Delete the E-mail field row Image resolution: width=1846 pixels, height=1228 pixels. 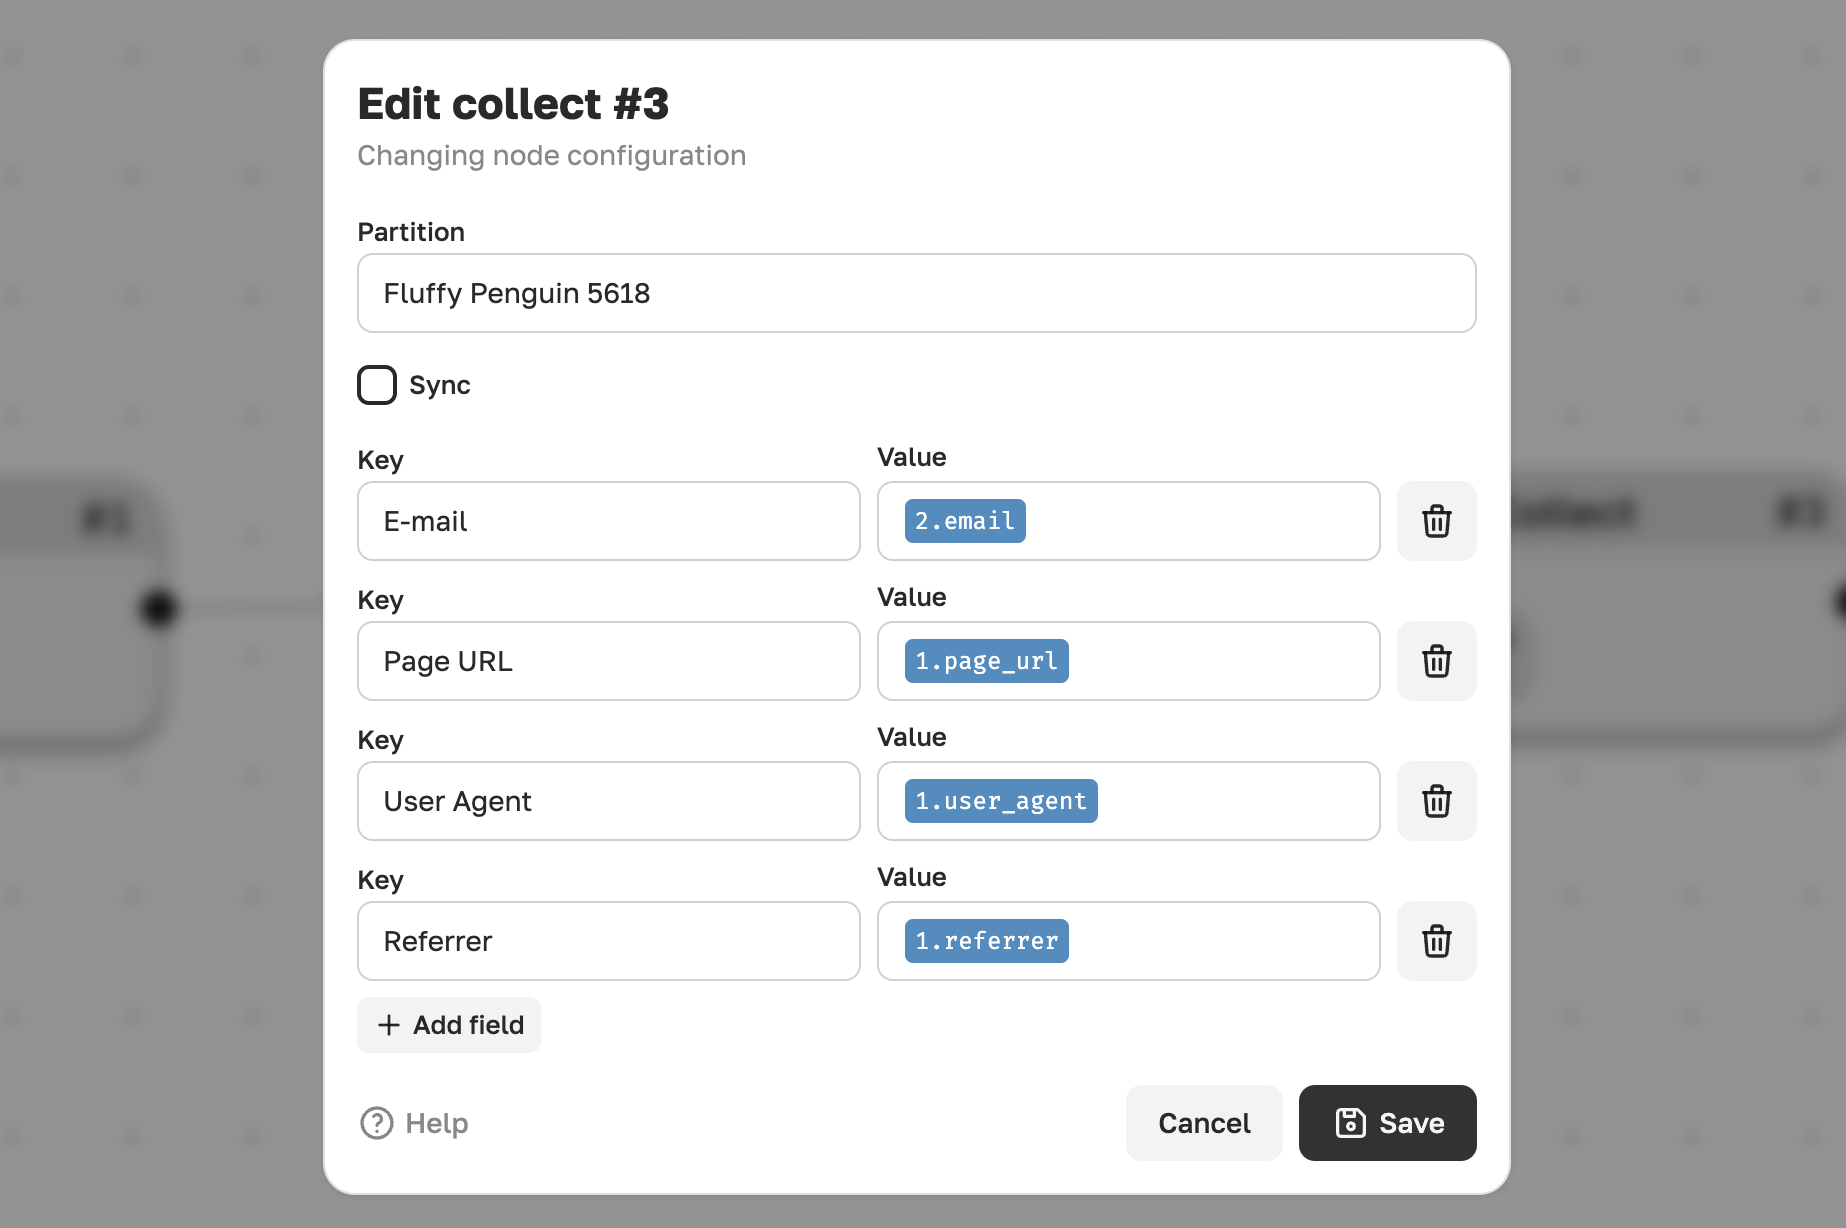(x=1436, y=521)
